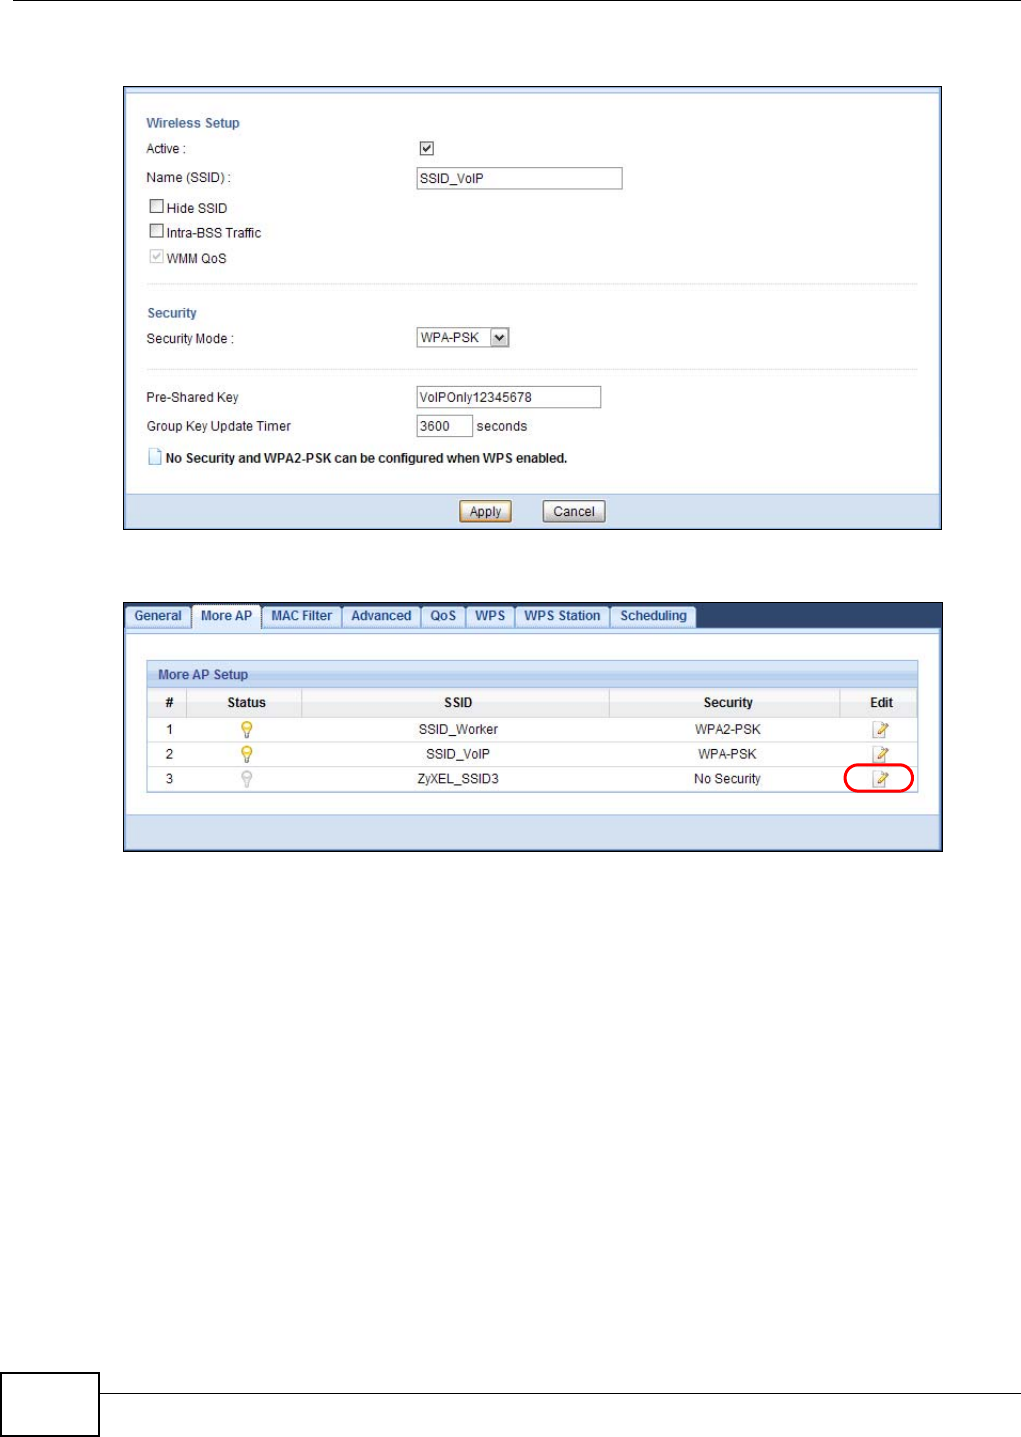The image size is (1021, 1437).
Task: Click the SSID_VoIP status bulb icon
Action: pyautogui.click(x=247, y=754)
